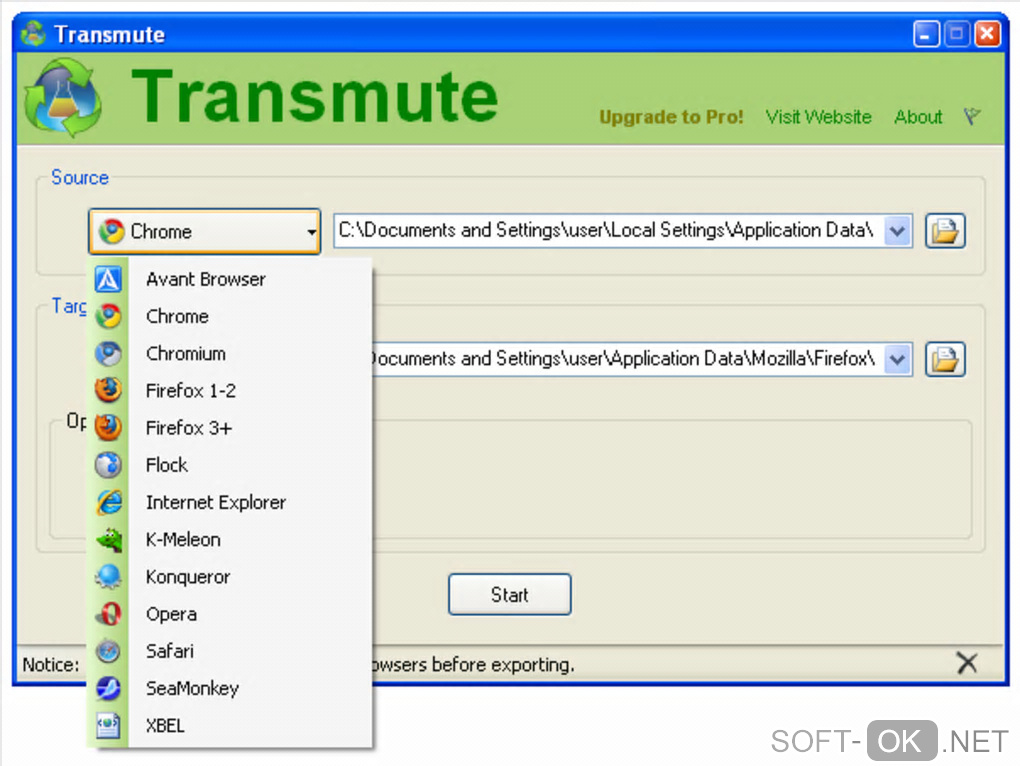Click the Flock globe icon
This screenshot has width=1020, height=766.
click(108, 465)
